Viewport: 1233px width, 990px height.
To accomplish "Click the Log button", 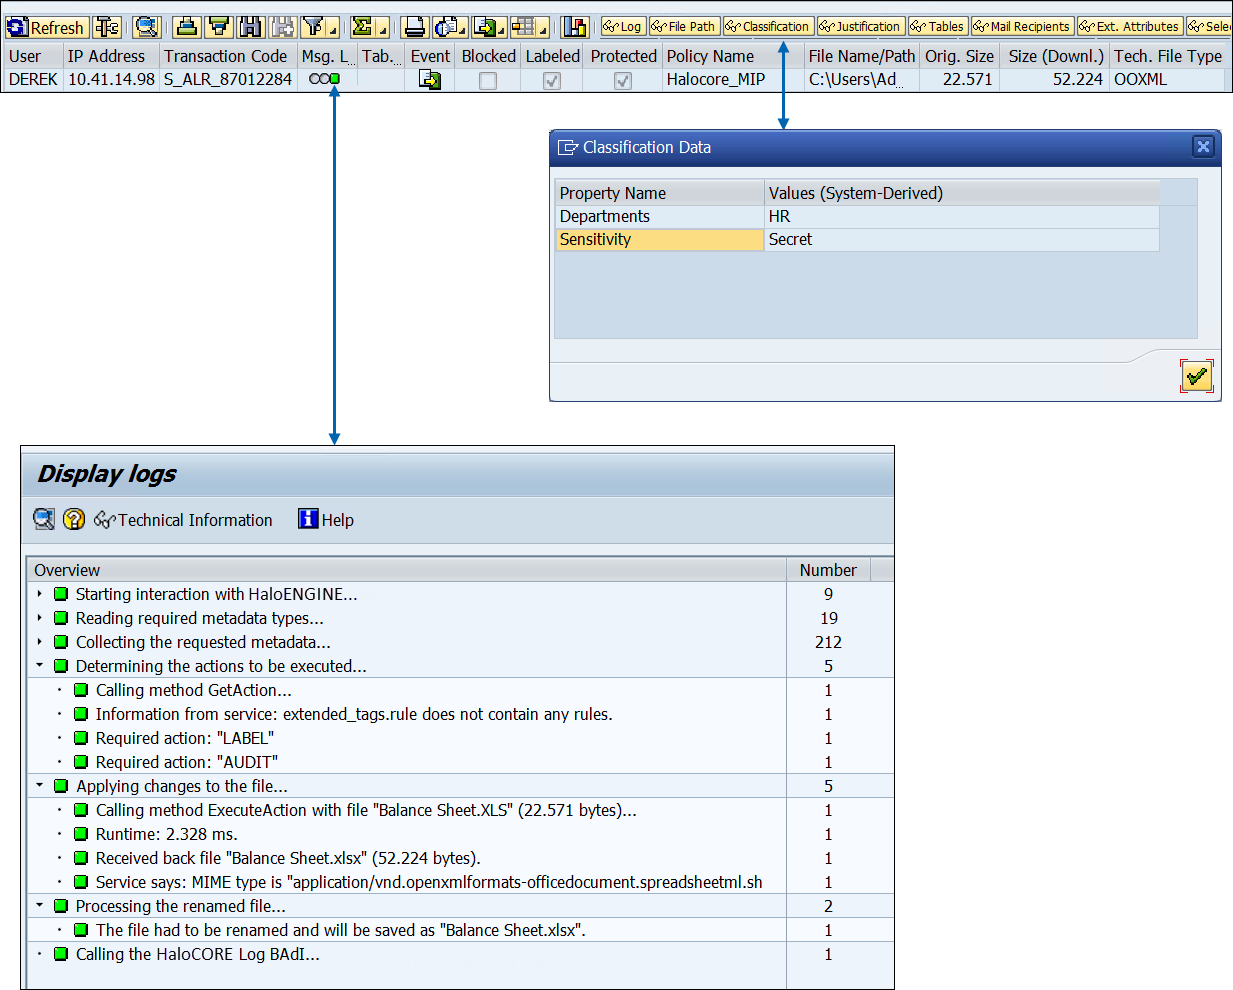I will coord(623,27).
